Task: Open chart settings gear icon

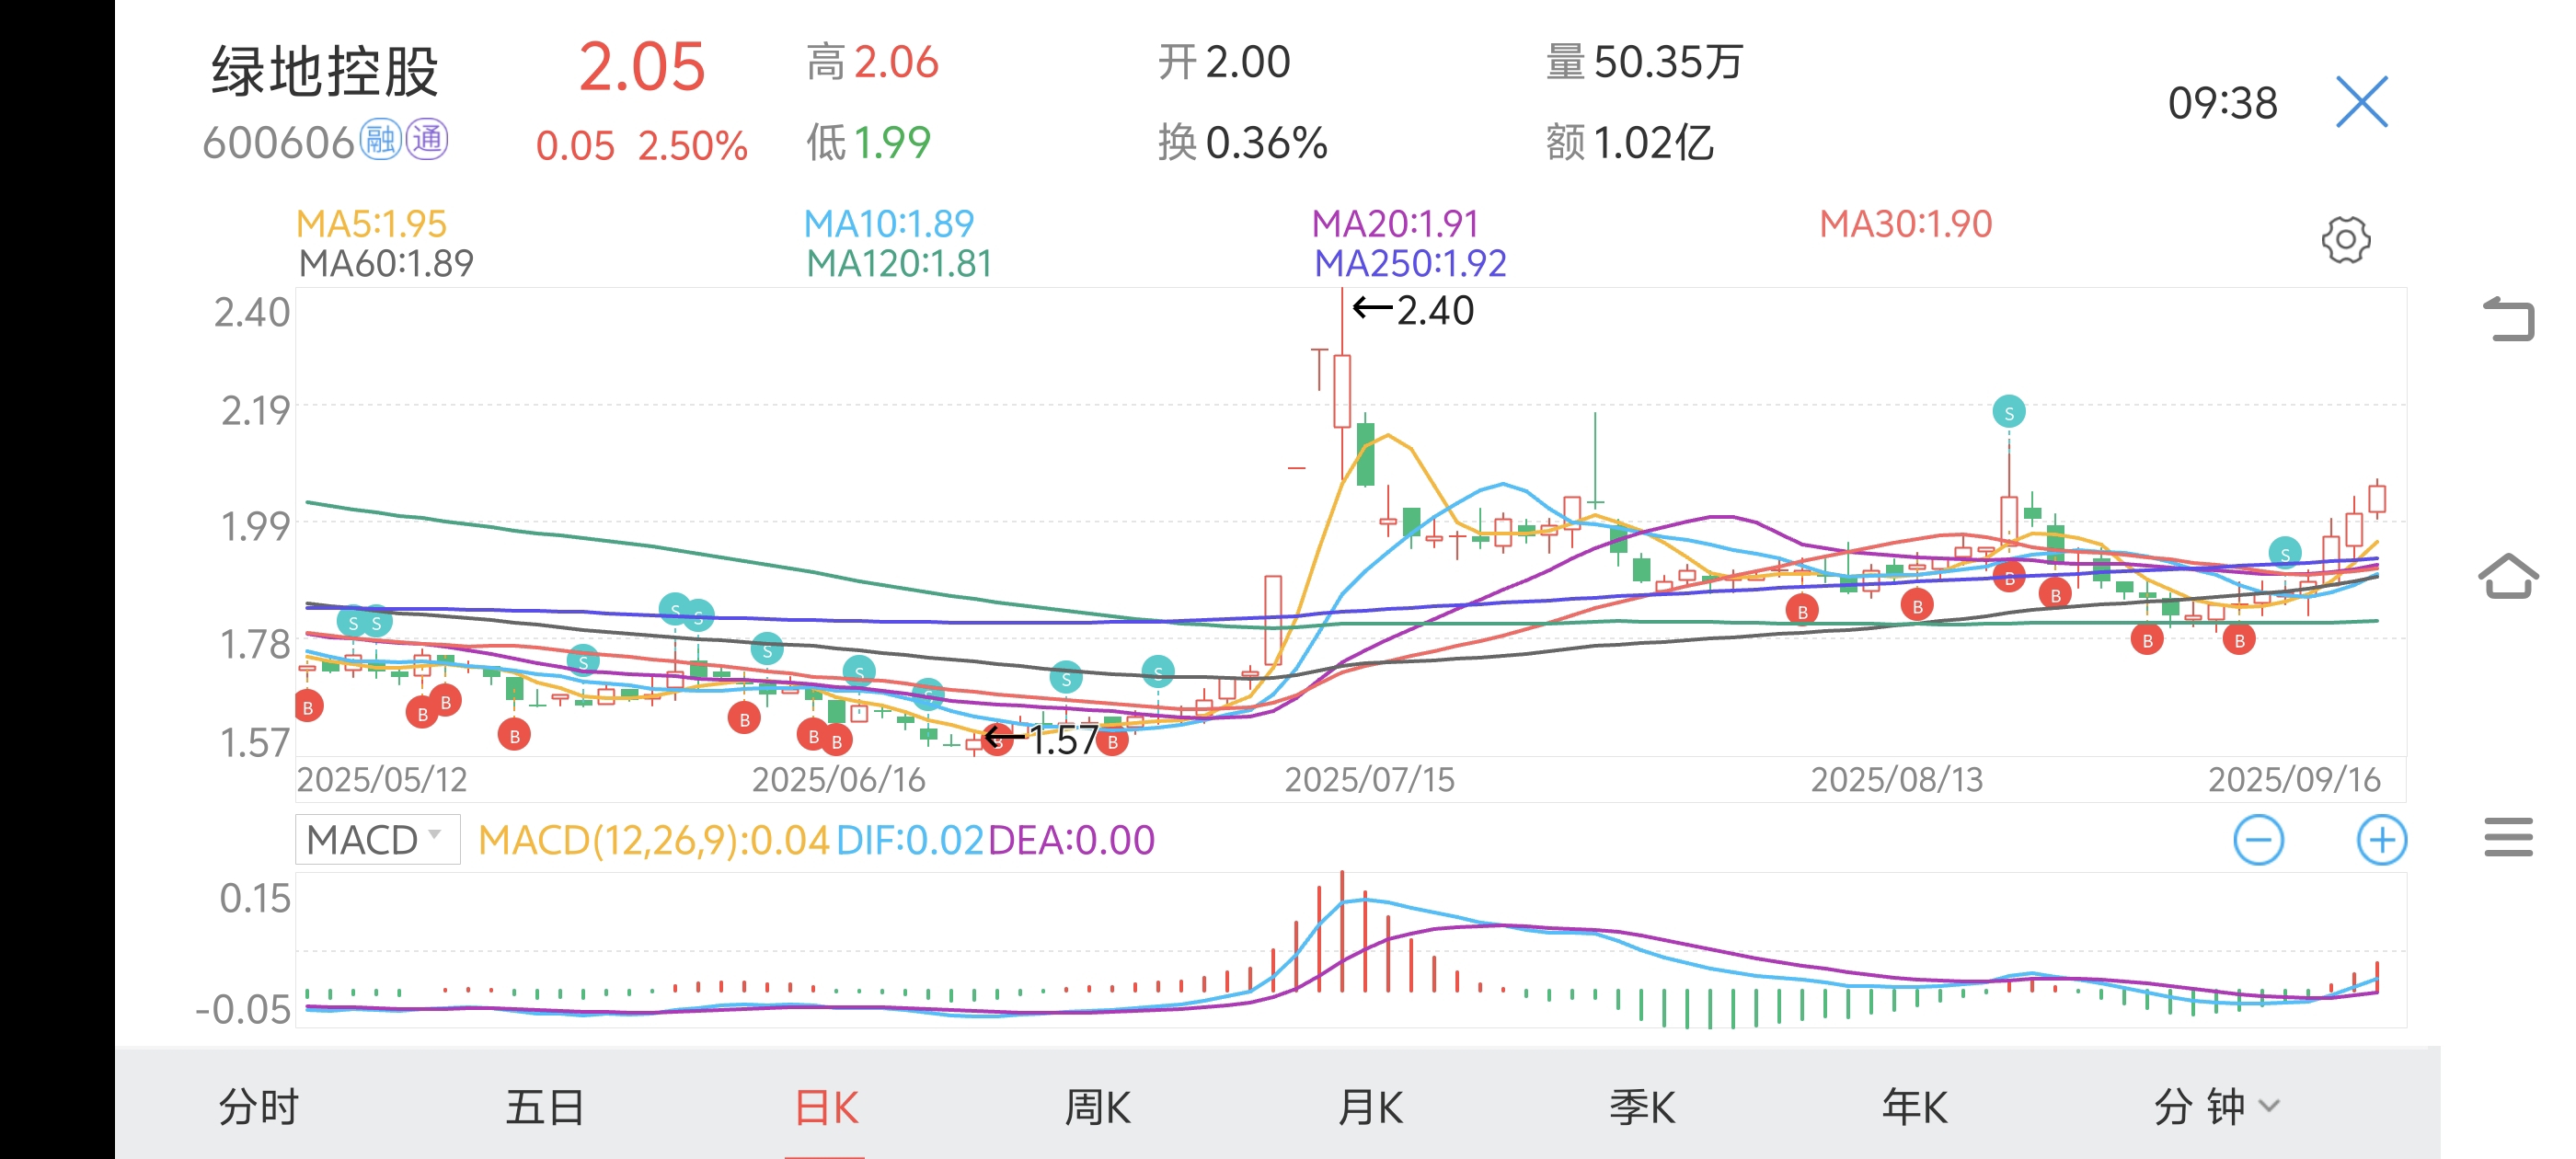Action: click(2345, 240)
